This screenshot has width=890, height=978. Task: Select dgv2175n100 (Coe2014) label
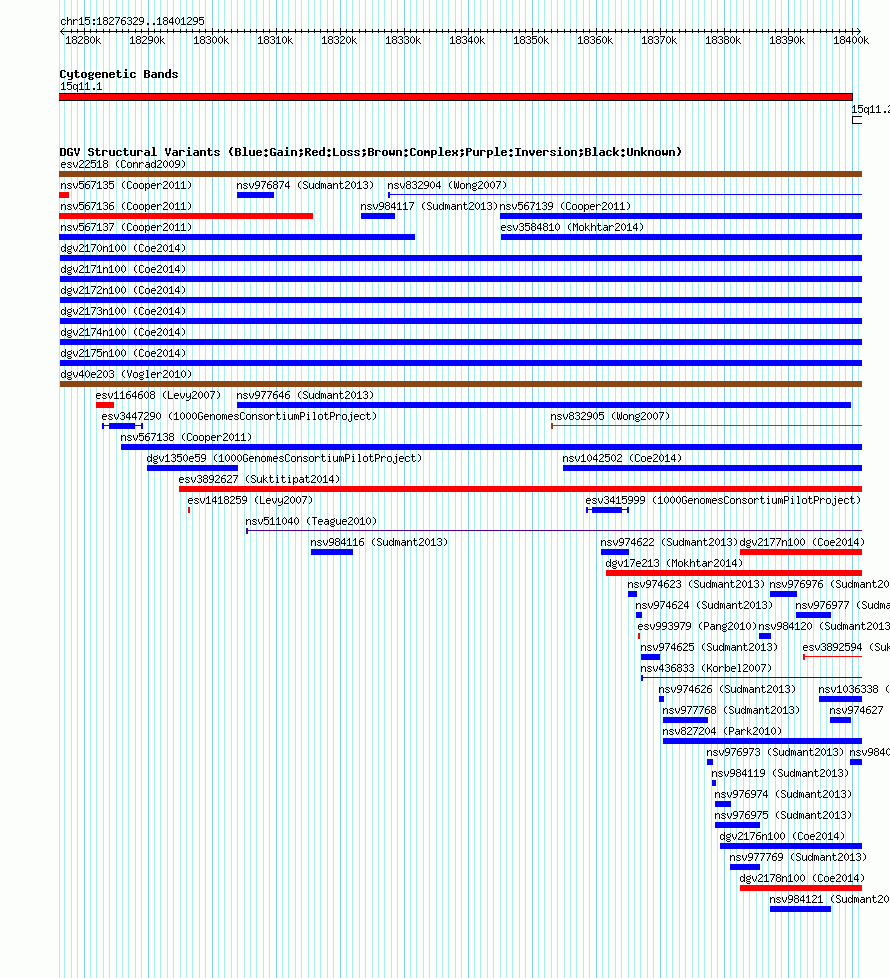coord(123,354)
